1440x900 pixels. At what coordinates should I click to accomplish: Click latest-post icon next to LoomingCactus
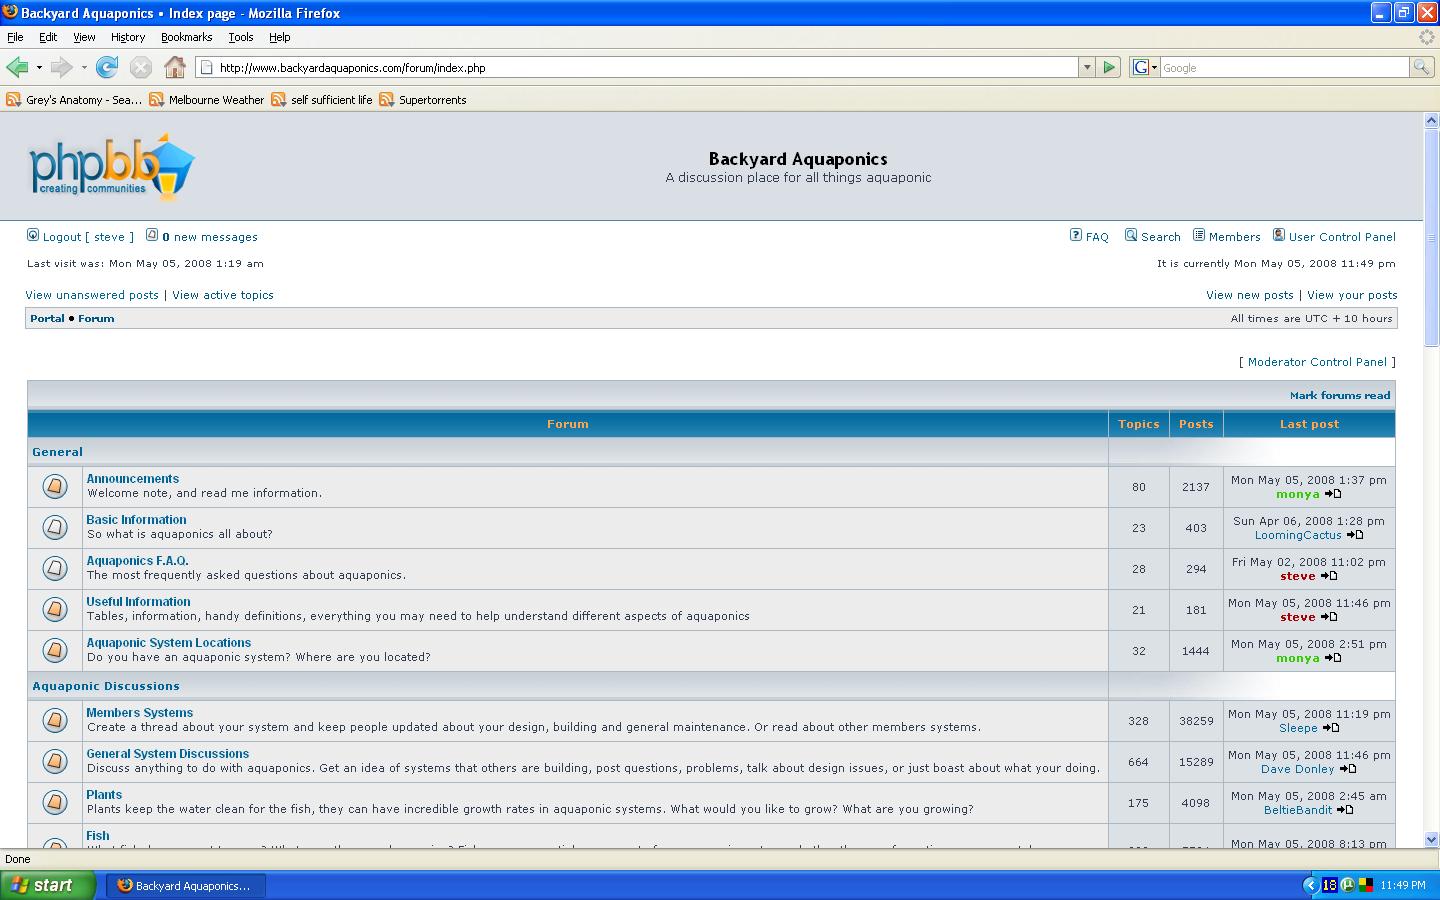coord(1355,535)
